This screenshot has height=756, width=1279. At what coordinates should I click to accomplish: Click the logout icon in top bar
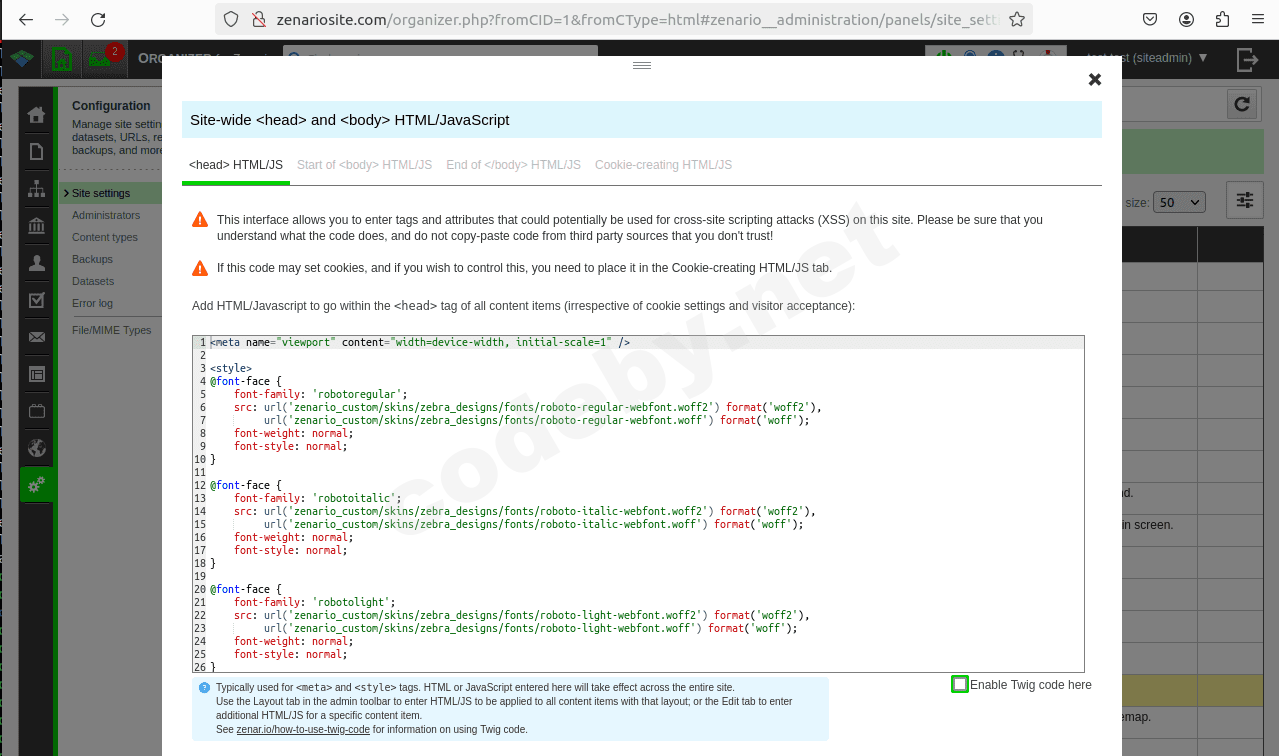(x=1247, y=60)
